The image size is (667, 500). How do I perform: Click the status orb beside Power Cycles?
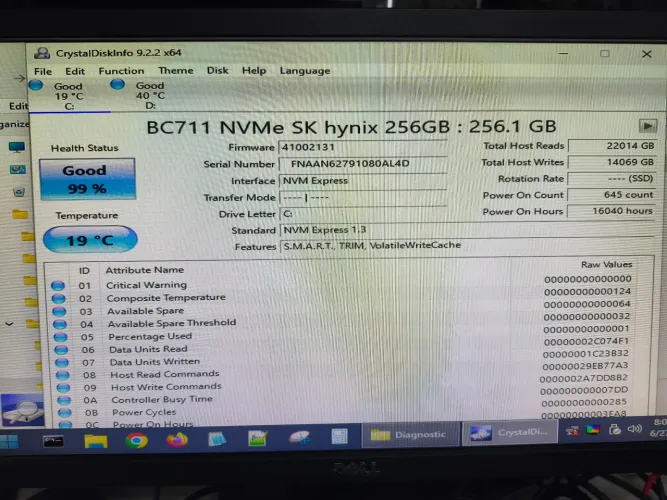(x=65, y=412)
